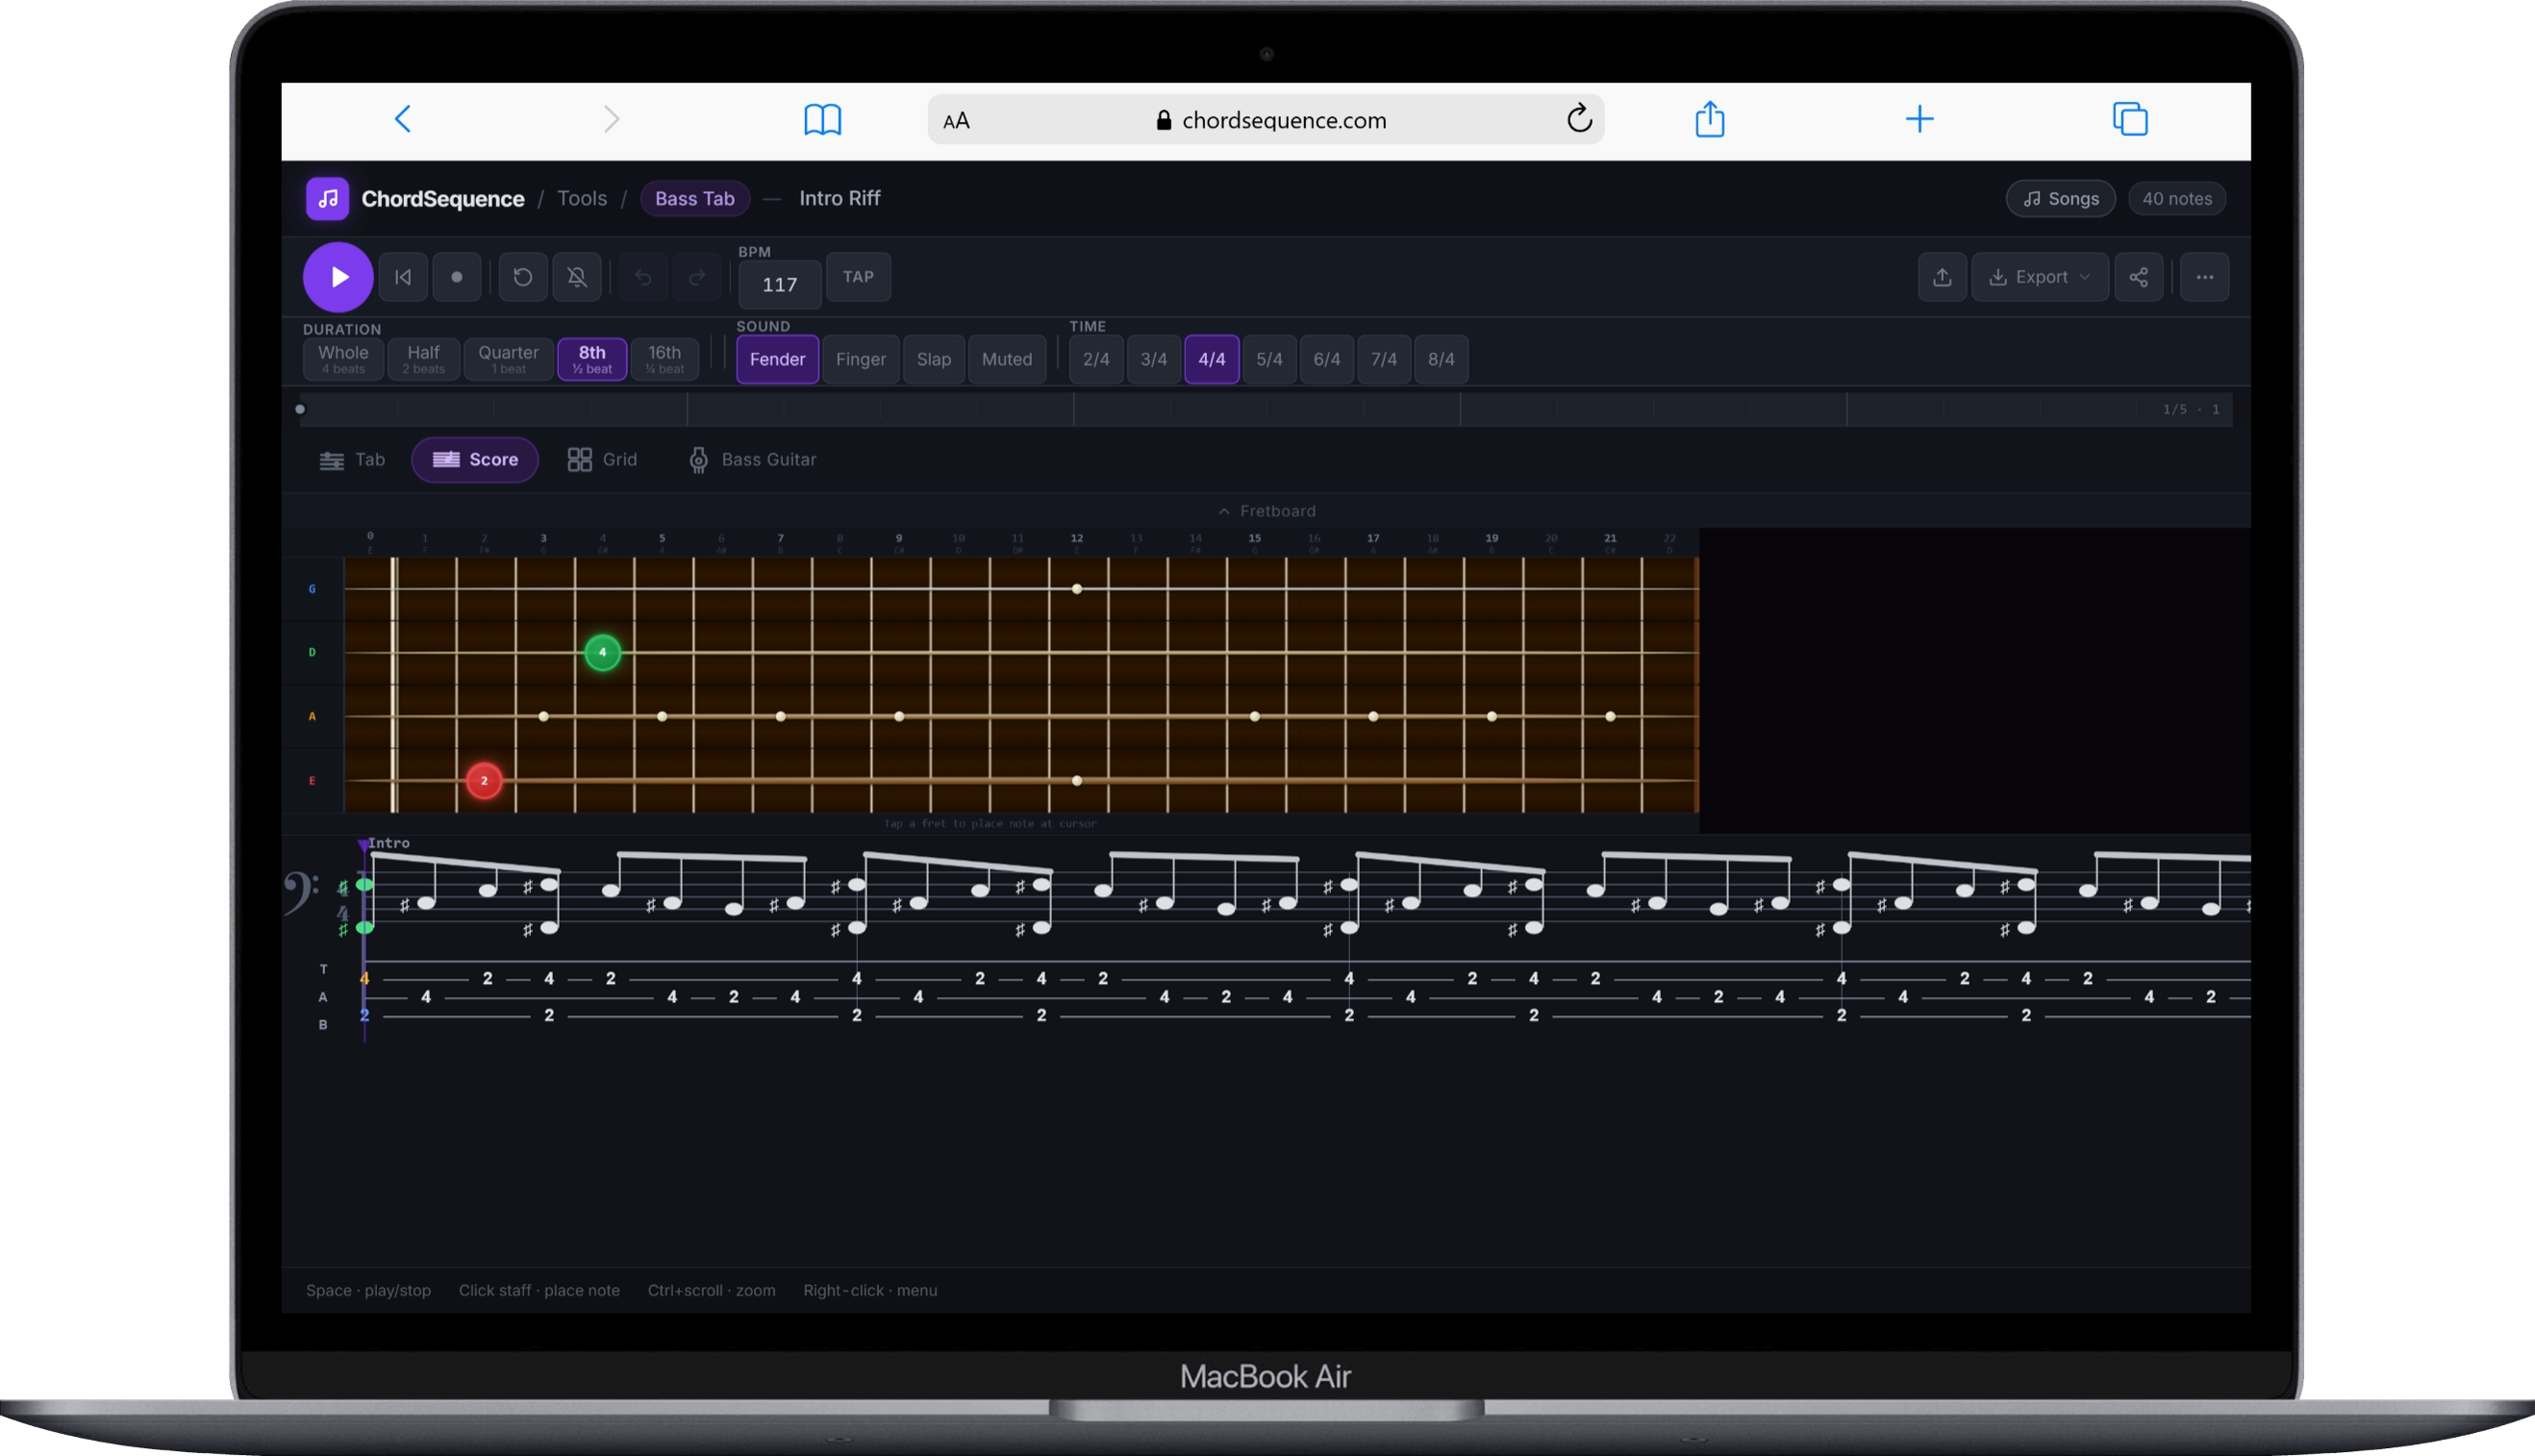Click the Intro section marker on staff
The width and height of the screenshot is (2535, 1456).
click(x=388, y=843)
